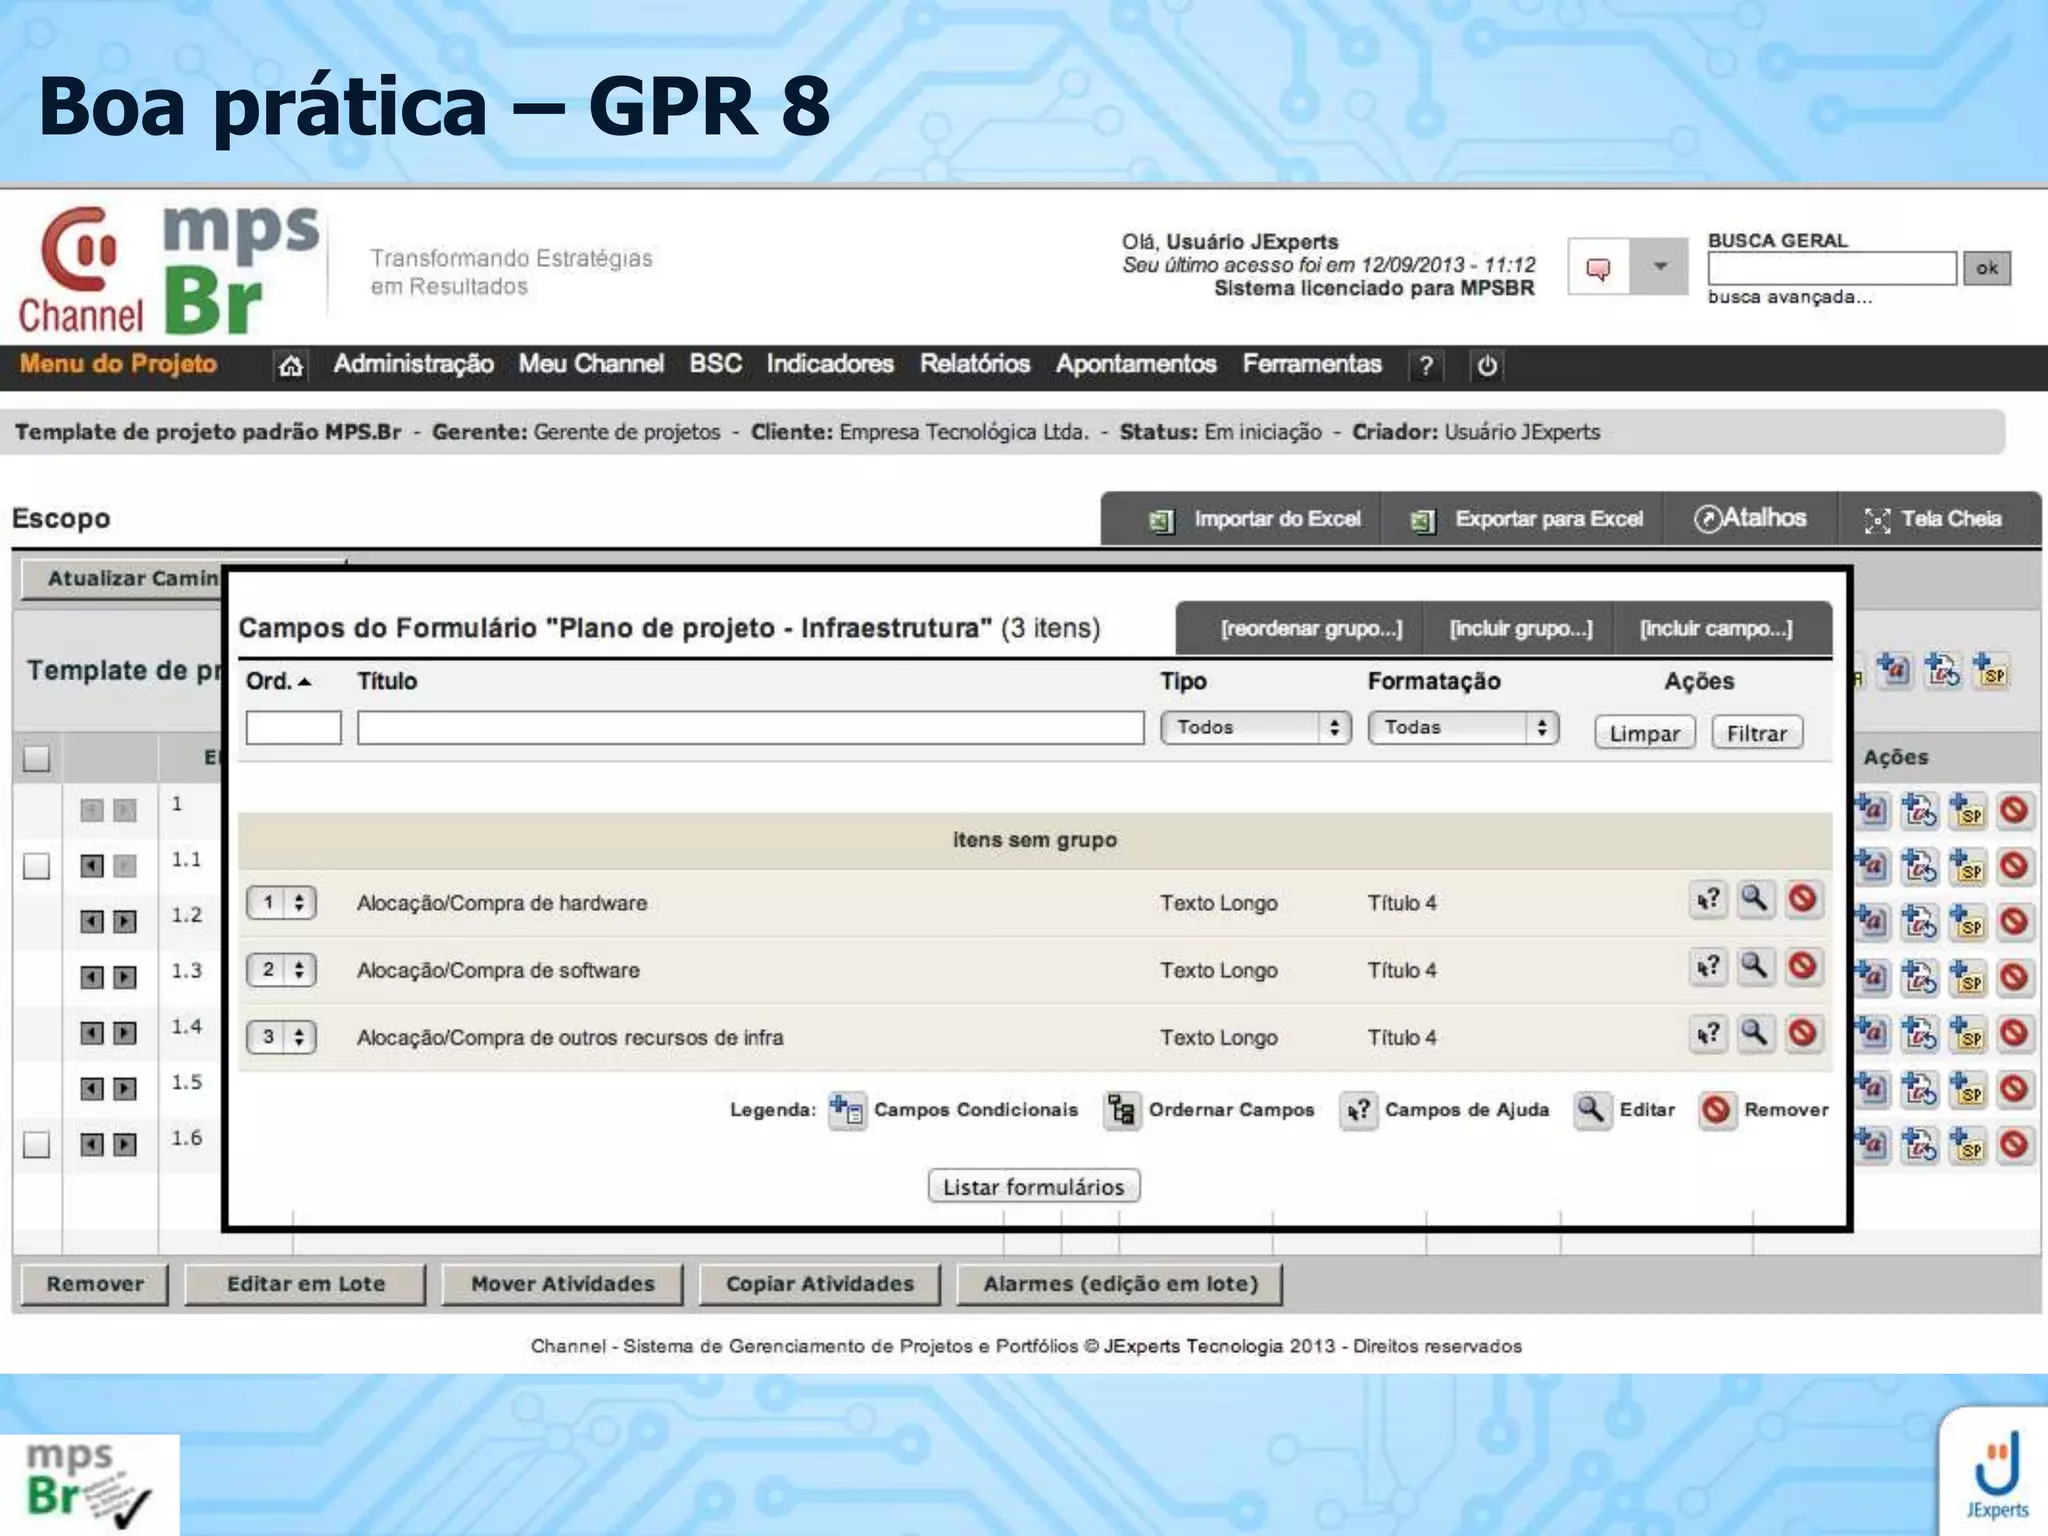Open the Administração menu
This screenshot has height=1536, width=2048.
pos(413,364)
